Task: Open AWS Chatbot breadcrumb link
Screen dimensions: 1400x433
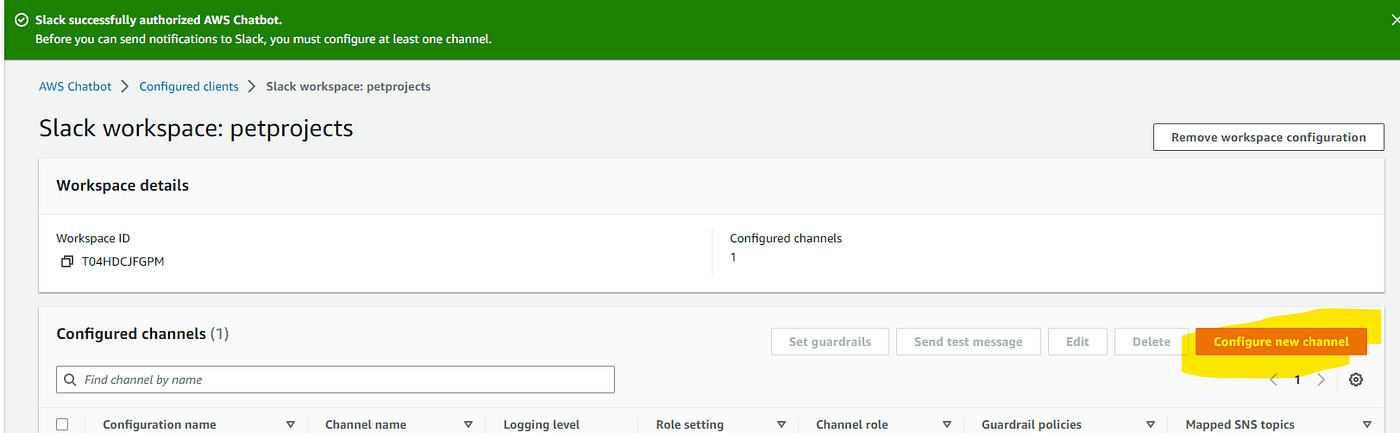Action: point(75,86)
